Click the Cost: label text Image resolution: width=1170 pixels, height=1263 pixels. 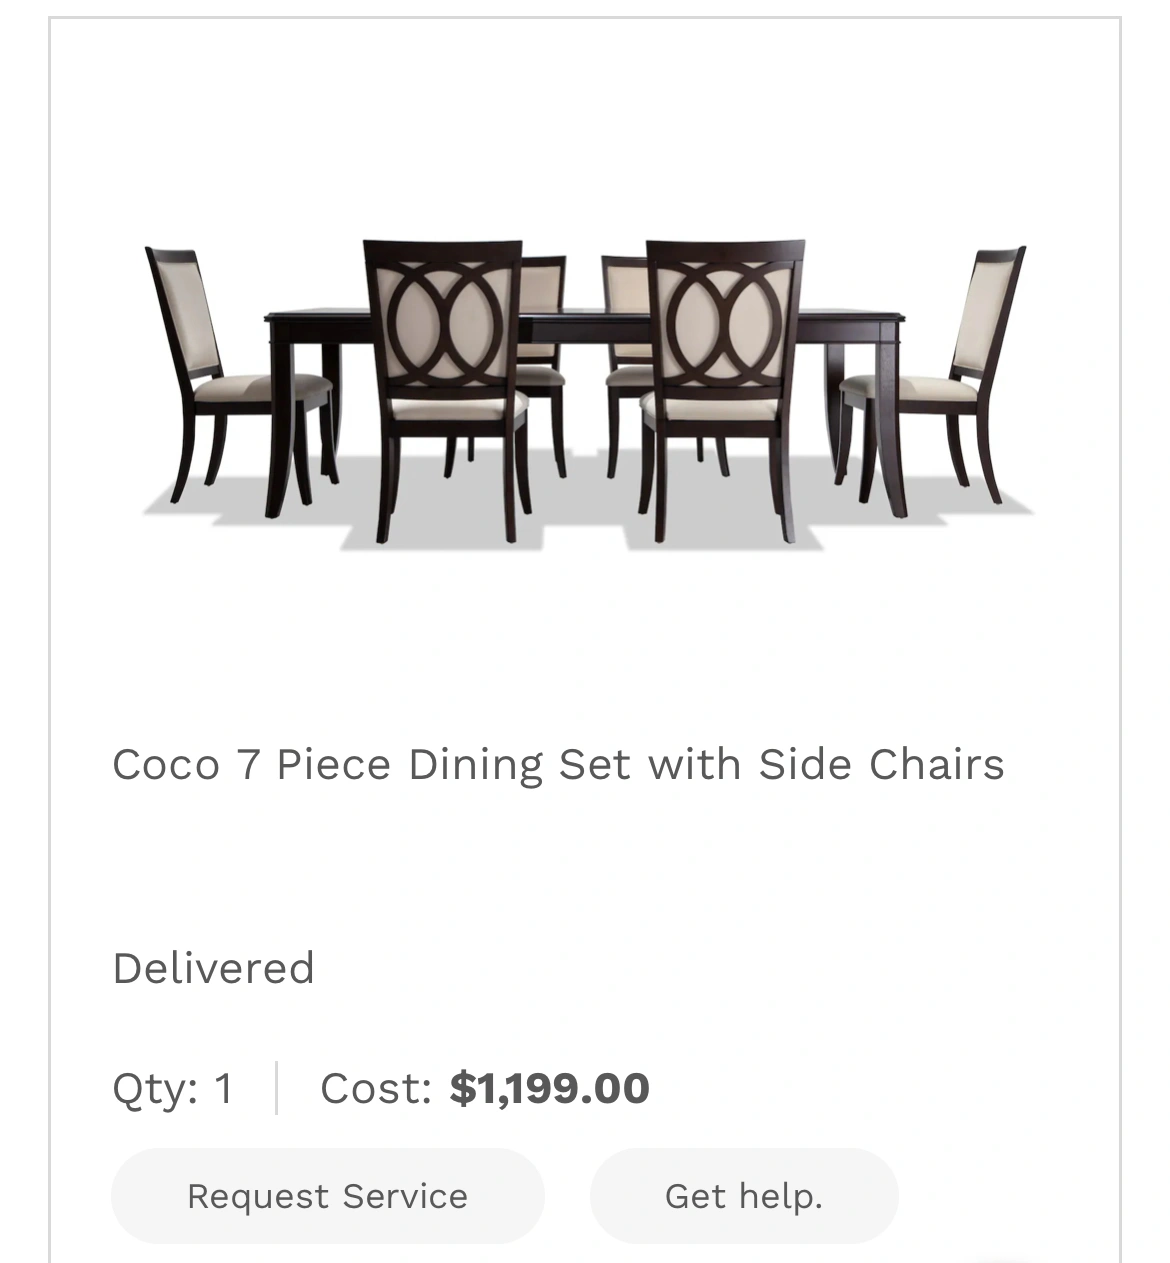coord(375,1088)
